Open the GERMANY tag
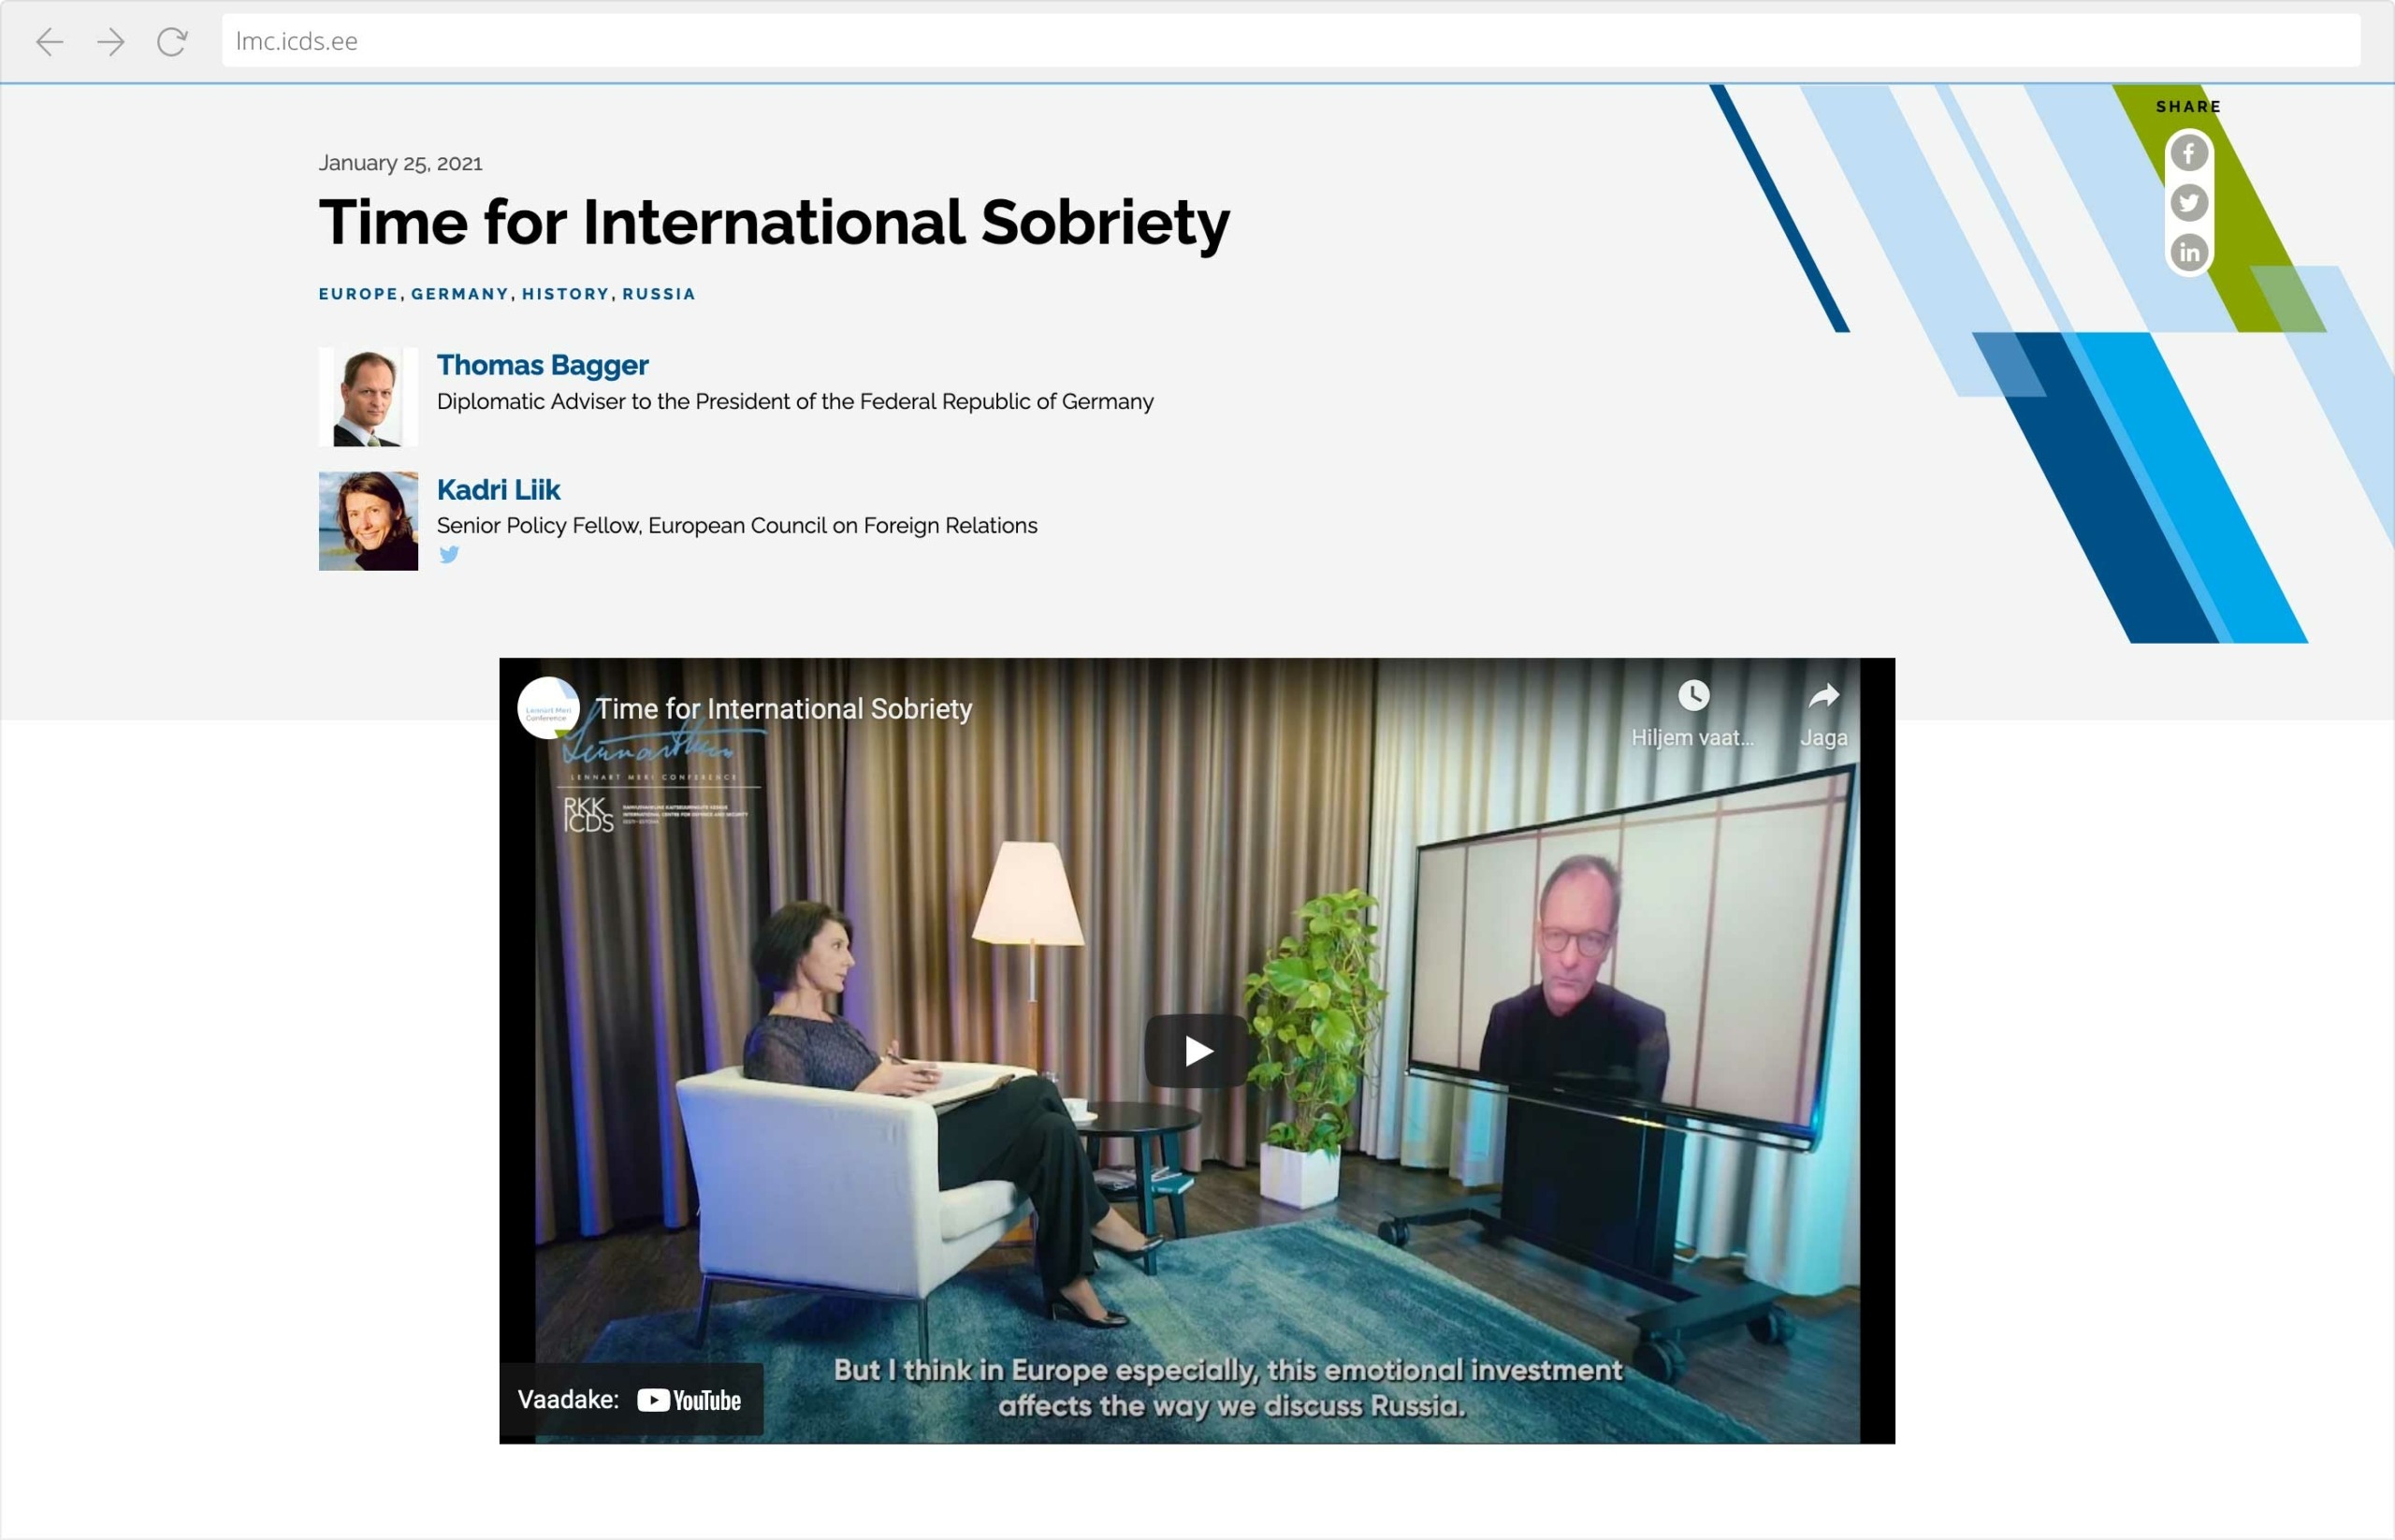 click(x=460, y=294)
